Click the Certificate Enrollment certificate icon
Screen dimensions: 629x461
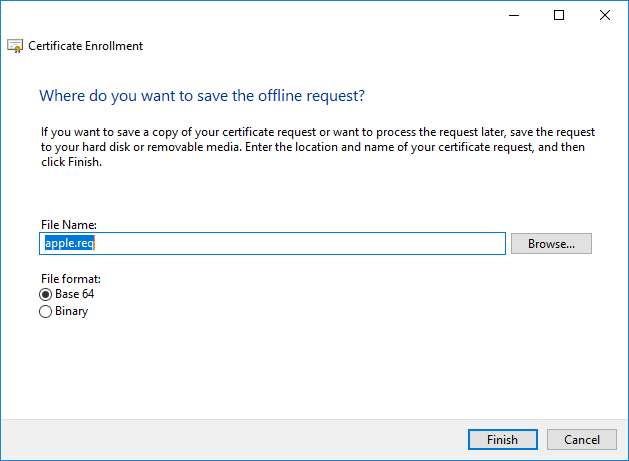15,46
